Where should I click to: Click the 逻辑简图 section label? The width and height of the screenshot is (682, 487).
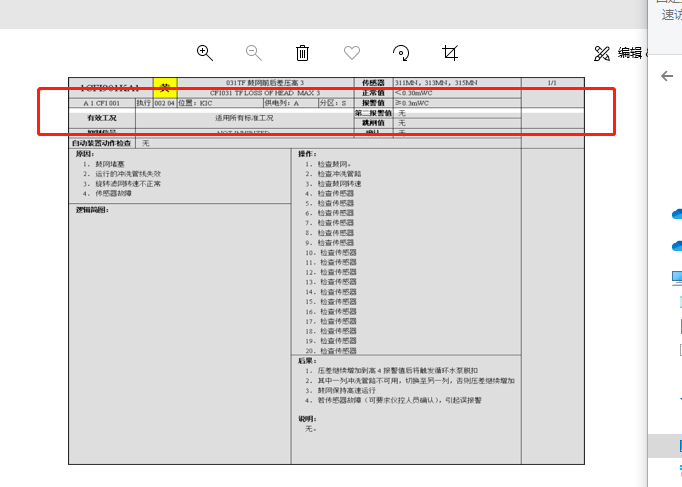pos(92,210)
